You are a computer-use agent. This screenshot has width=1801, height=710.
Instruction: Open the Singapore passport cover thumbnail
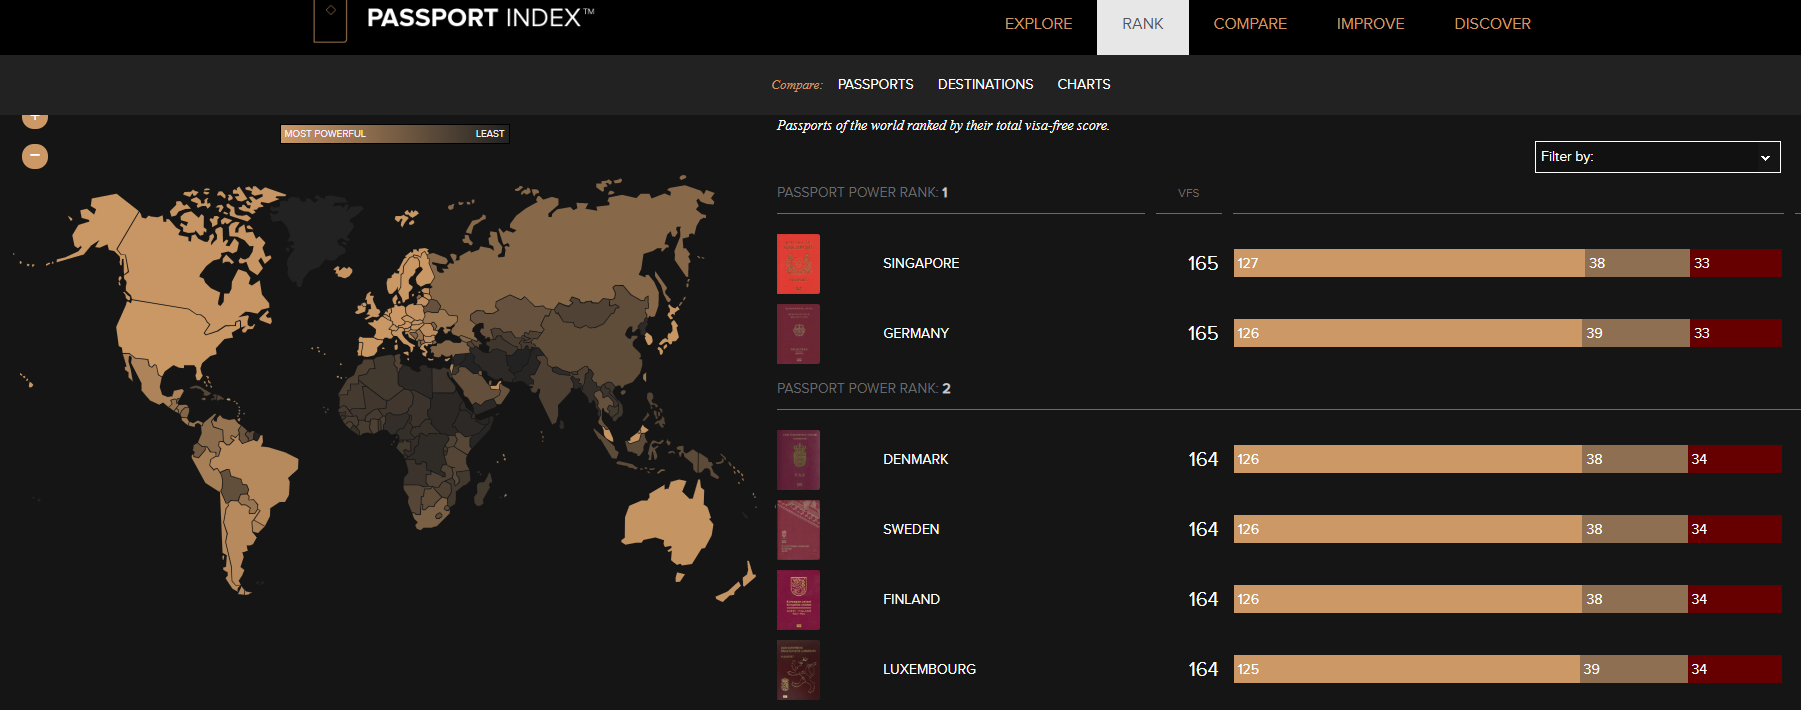tap(798, 264)
